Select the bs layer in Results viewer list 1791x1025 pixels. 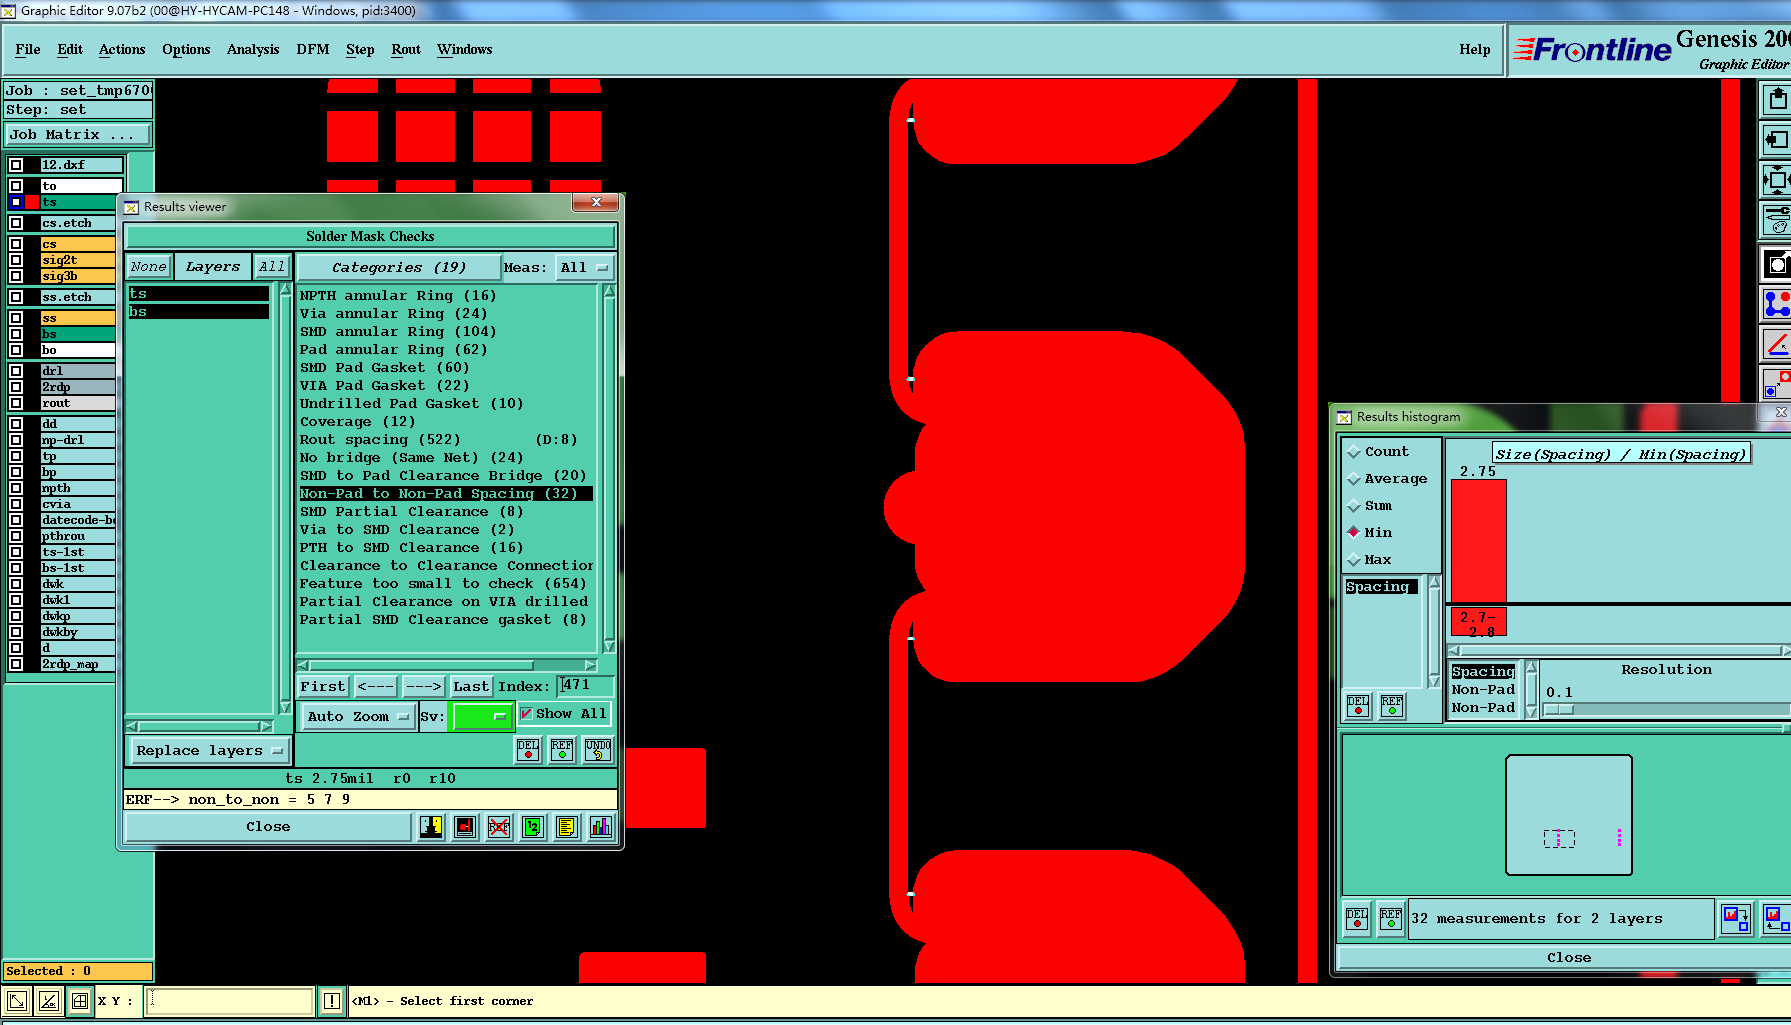tap(198, 312)
